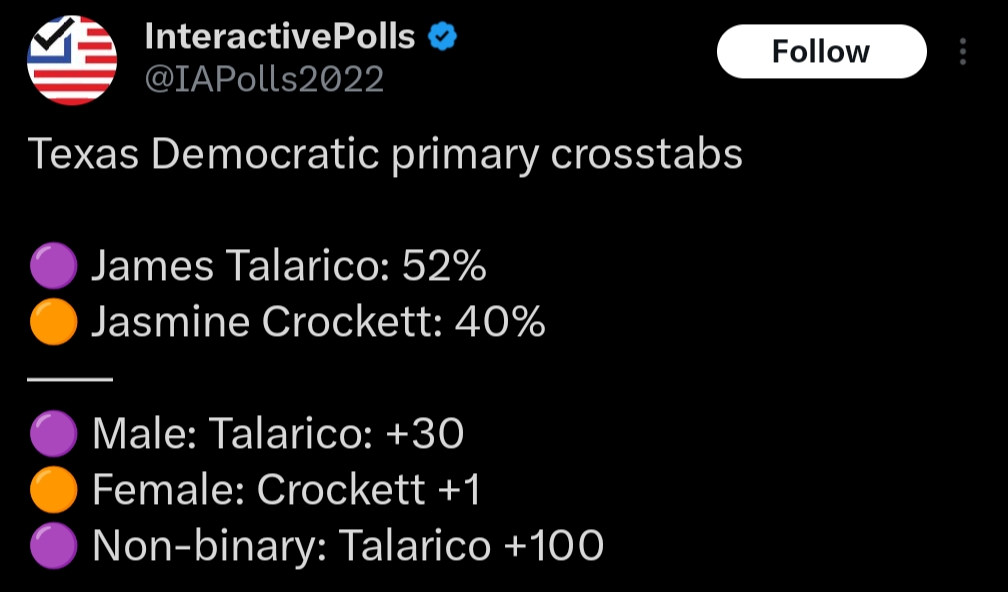Screen dimensions: 1008x592
Task: Select the Texas Democratic primary crosstabs heading
Action: (385, 155)
